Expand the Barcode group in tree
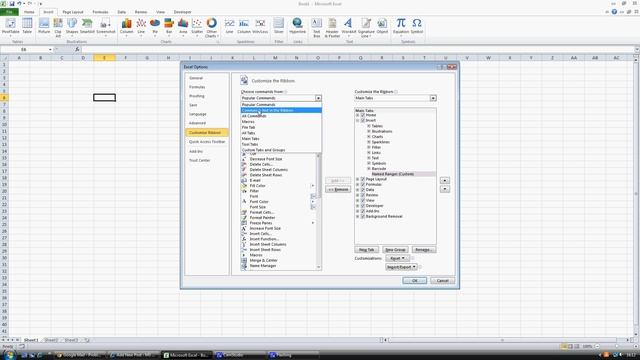This screenshot has width=640, height=360. point(369,169)
